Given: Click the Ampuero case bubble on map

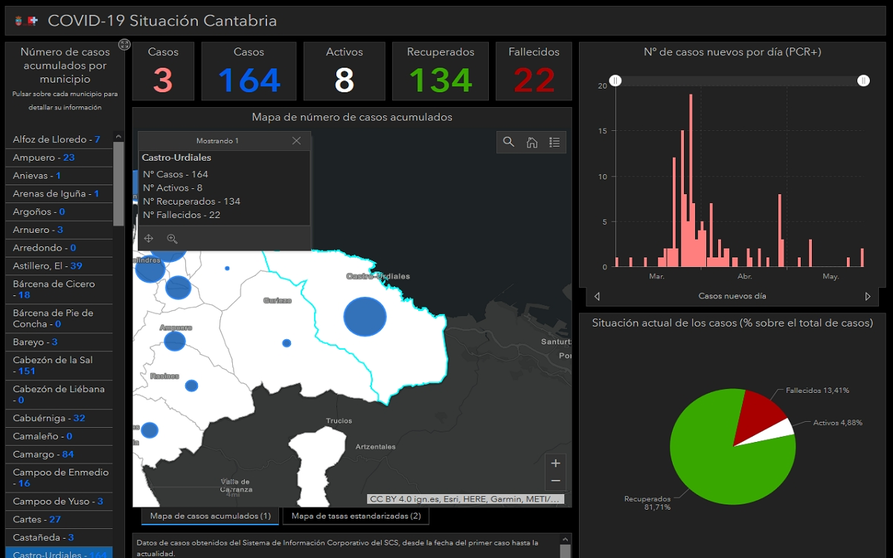Looking at the screenshot, I should pyautogui.click(x=175, y=341).
